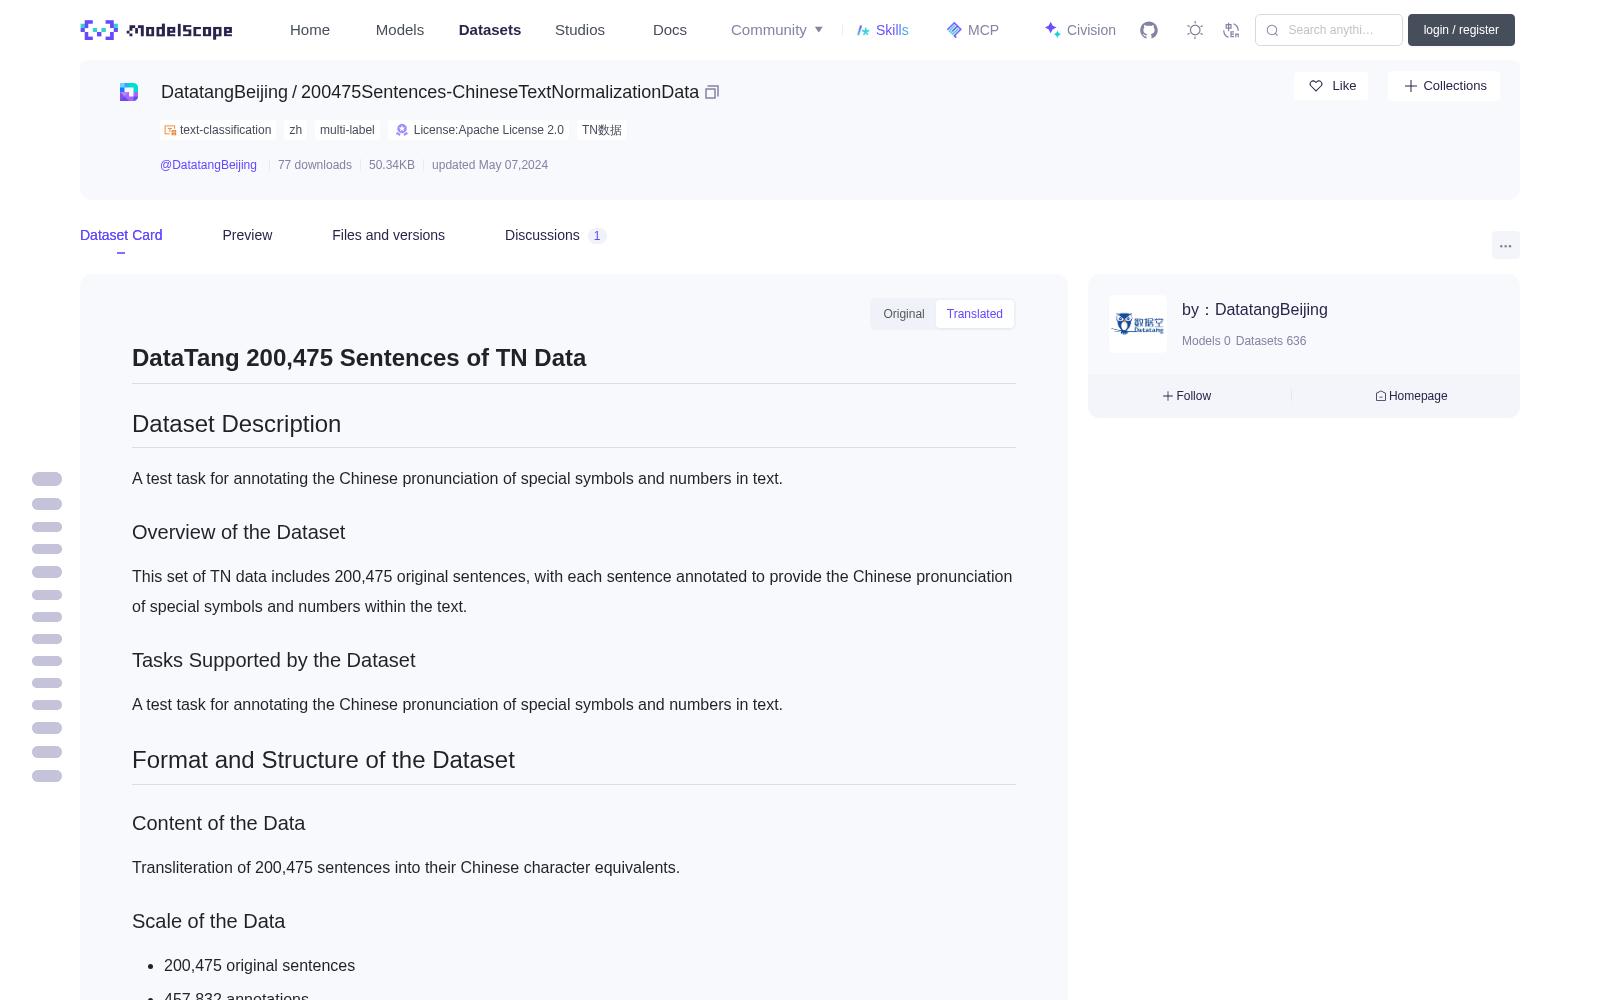The height and width of the screenshot is (1000, 1600).
Task: Copy dataset name with the copy icon
Action: coord(712,92)
